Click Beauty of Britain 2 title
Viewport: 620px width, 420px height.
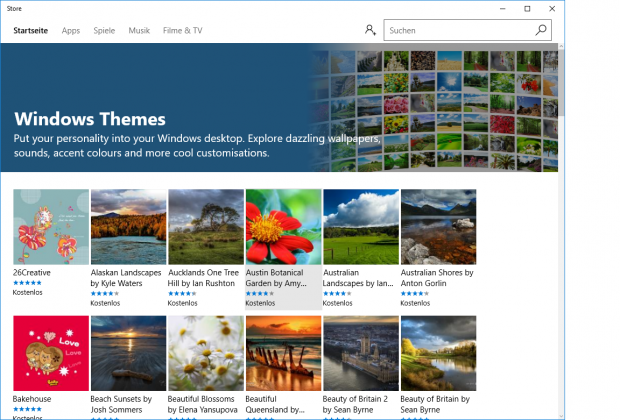coord(355,404)
